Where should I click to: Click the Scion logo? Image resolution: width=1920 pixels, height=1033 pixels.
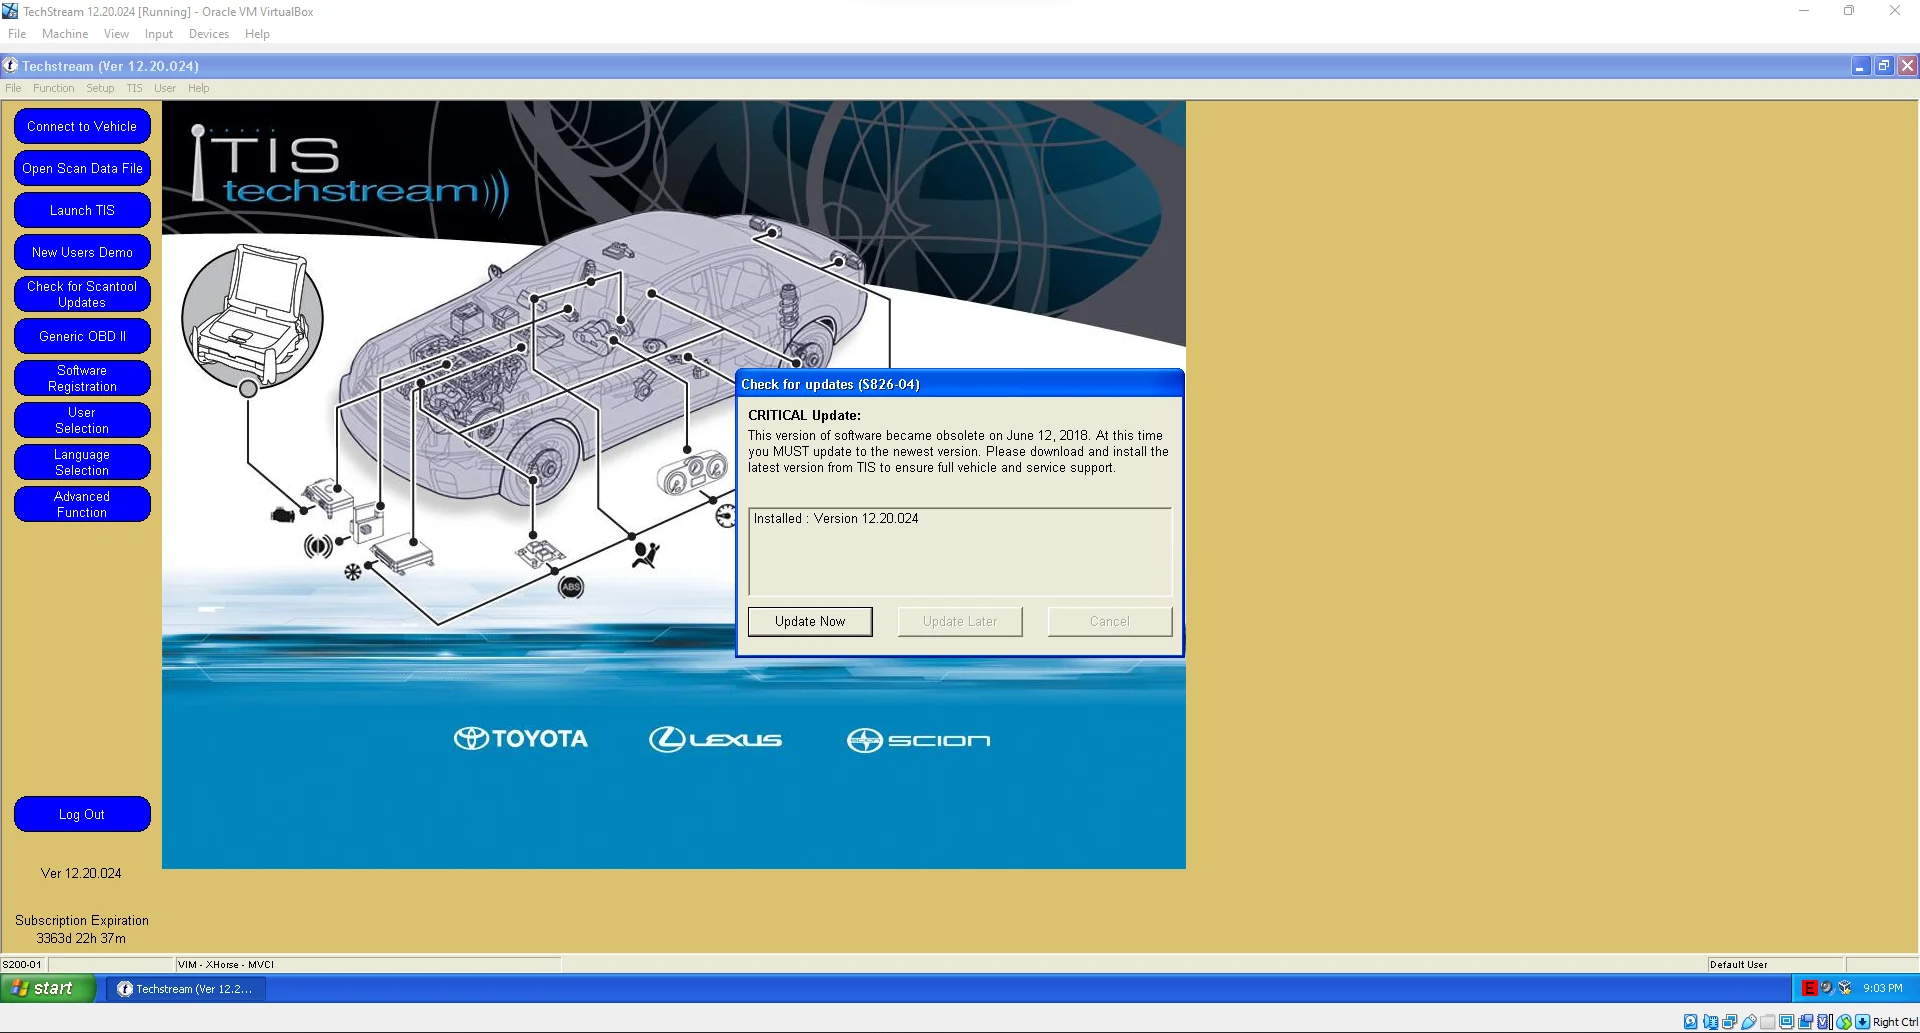pos(919,740)
